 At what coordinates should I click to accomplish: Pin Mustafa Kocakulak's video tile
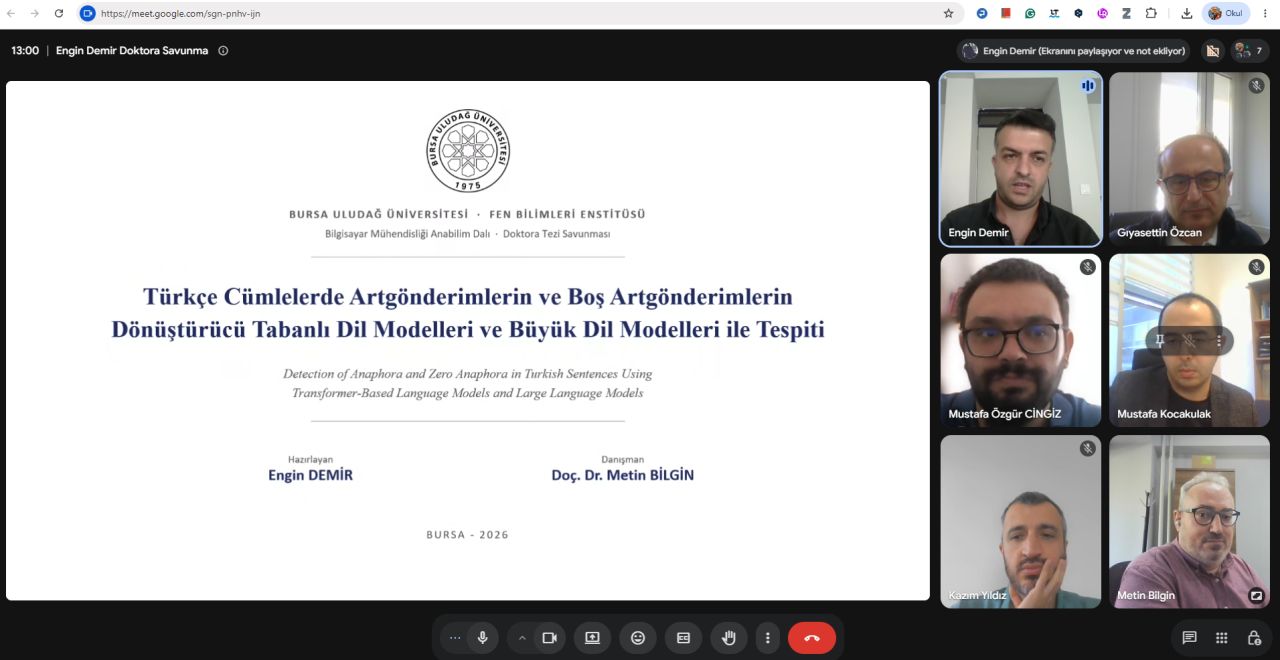(x=1160, y=341)
